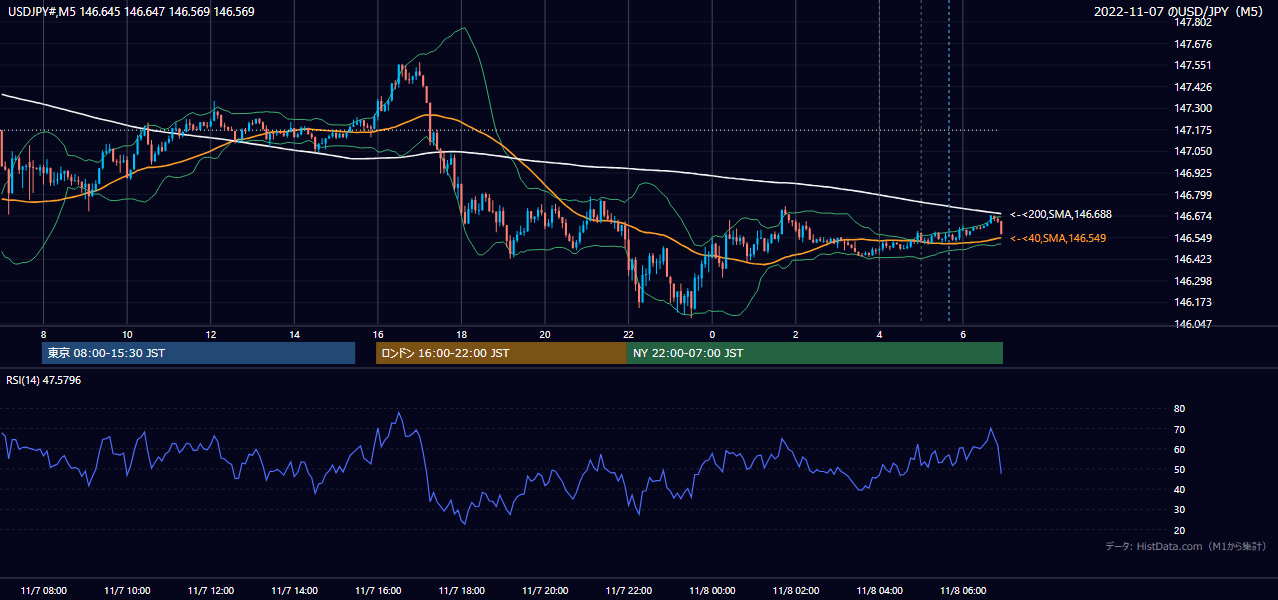The width and height of the screenshot is (1278, 600).
Task: Click the 11/7 14:00 bottom time label
Action: (294, 590)
